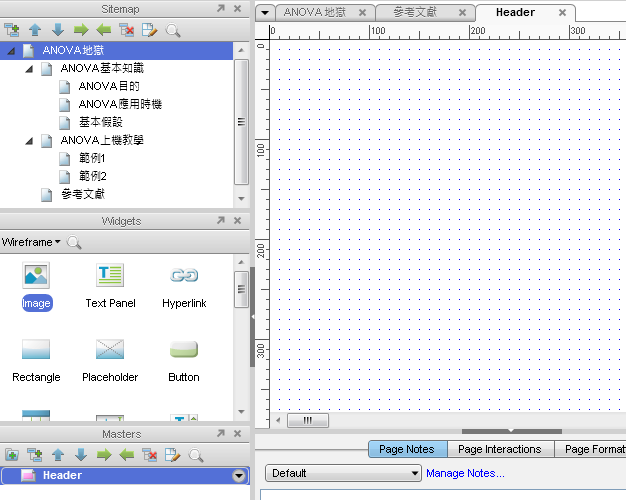Click the left panel splitter collapse handle
Image resolution: width=626 pixels, height=500 pixels.
pos(252,317)
